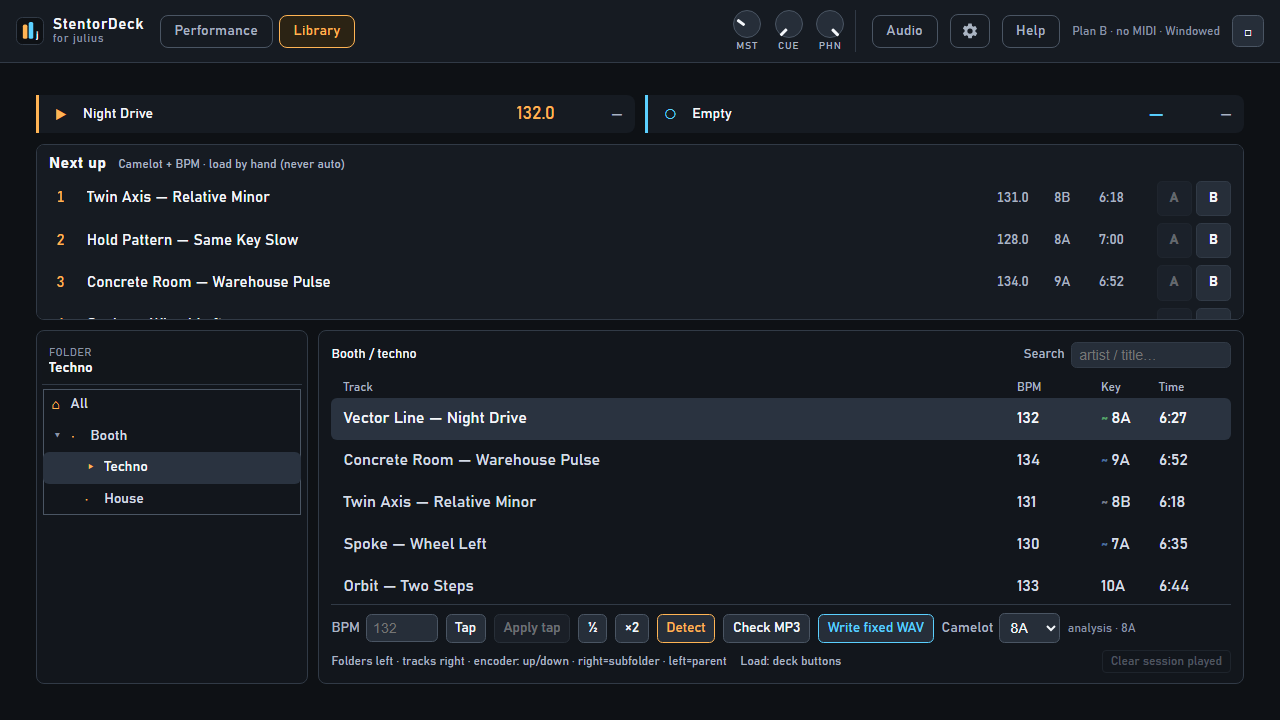The width and height of the screenshot is (1280, 720).
Task: Select the All folder
Action: coord(172,404)
